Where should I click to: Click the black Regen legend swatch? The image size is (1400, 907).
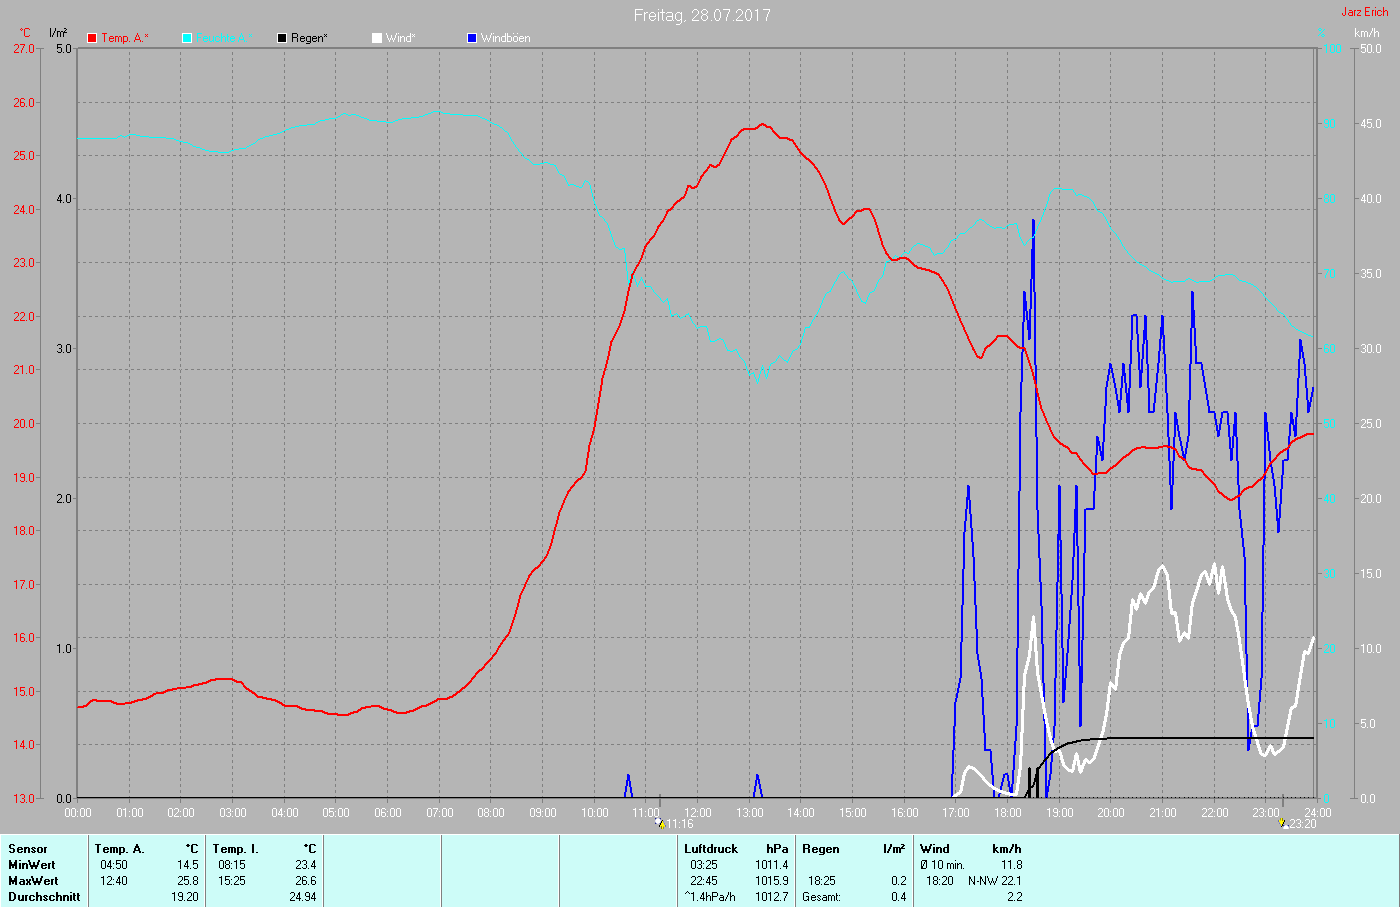282,38
